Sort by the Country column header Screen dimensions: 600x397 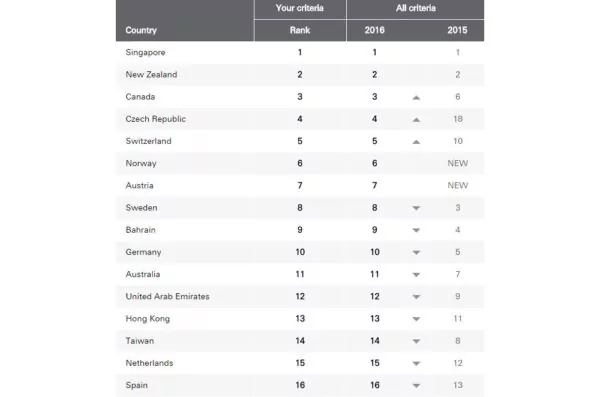(x=141, y=30)
